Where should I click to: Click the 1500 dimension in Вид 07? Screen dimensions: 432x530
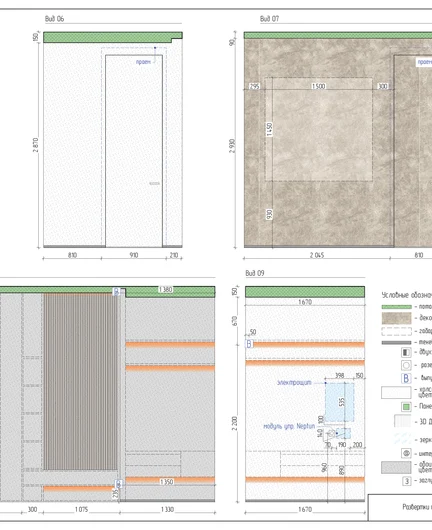click(318, 86)
